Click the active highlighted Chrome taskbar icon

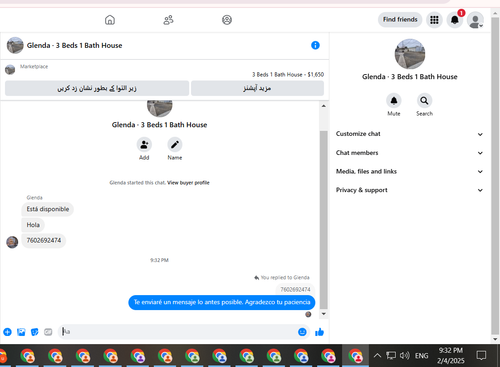coord(356,356)
